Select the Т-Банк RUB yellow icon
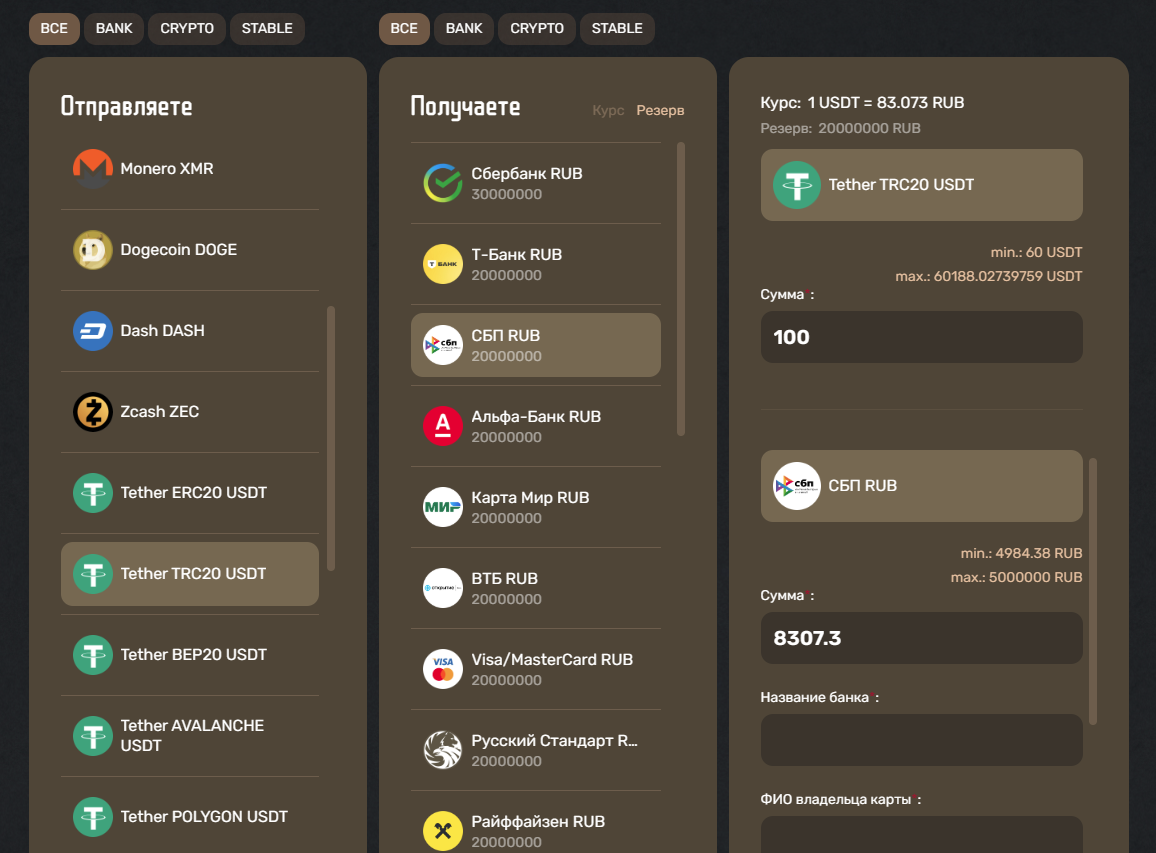Viewport: 1156px width, 853px height. 443,264
